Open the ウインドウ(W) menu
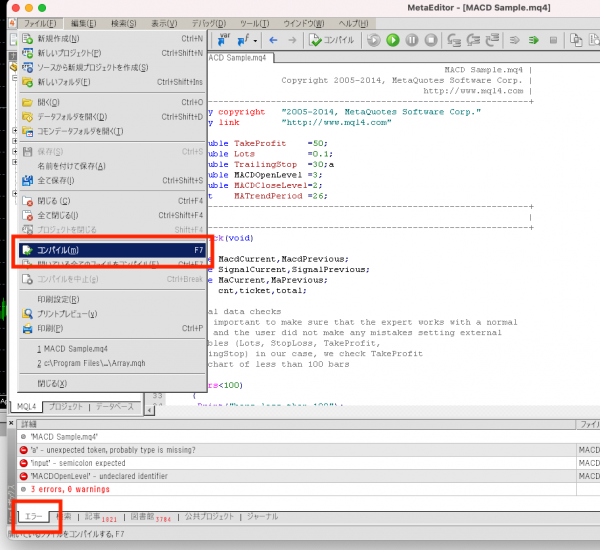Image resolution: width=600 pixels, height=550 pixels. click(304, 24)
